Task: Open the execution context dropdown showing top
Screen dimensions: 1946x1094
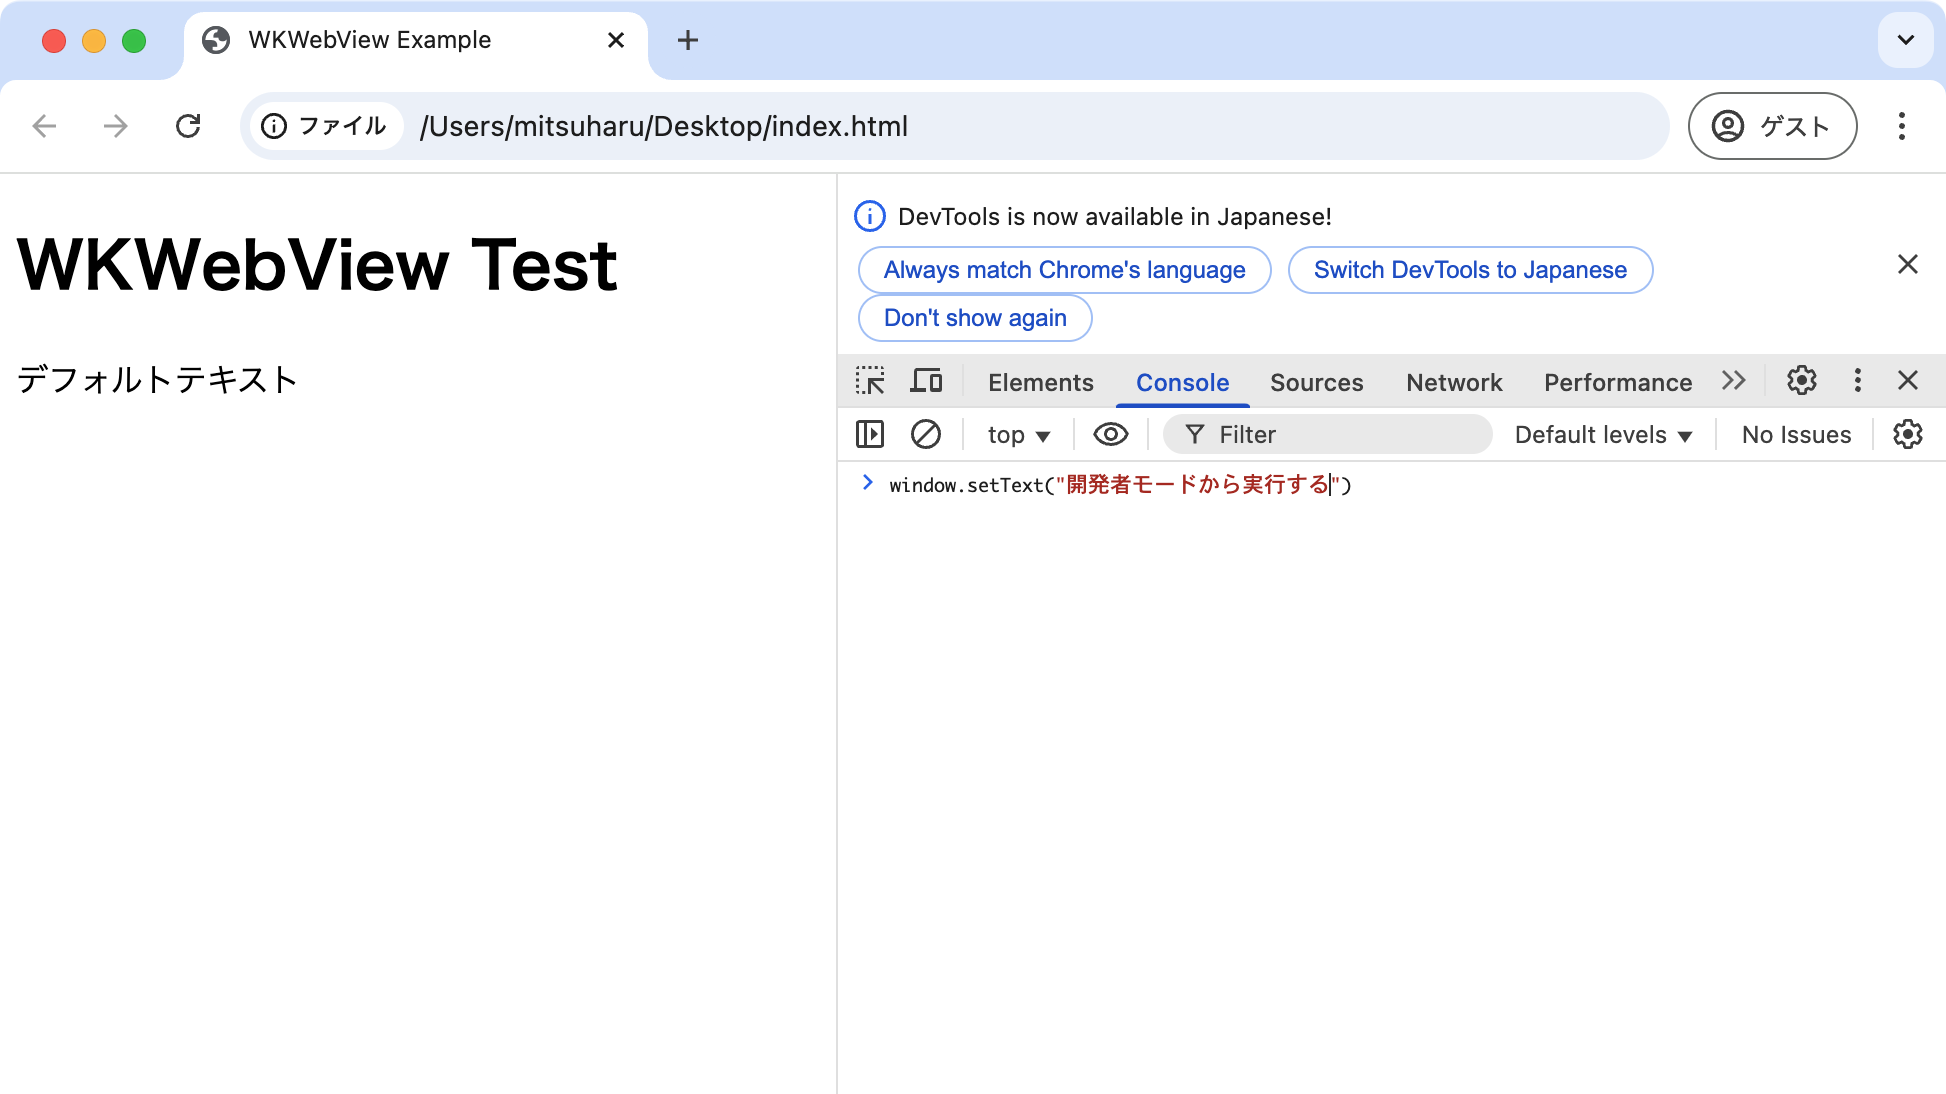Action: point(1017,434)
